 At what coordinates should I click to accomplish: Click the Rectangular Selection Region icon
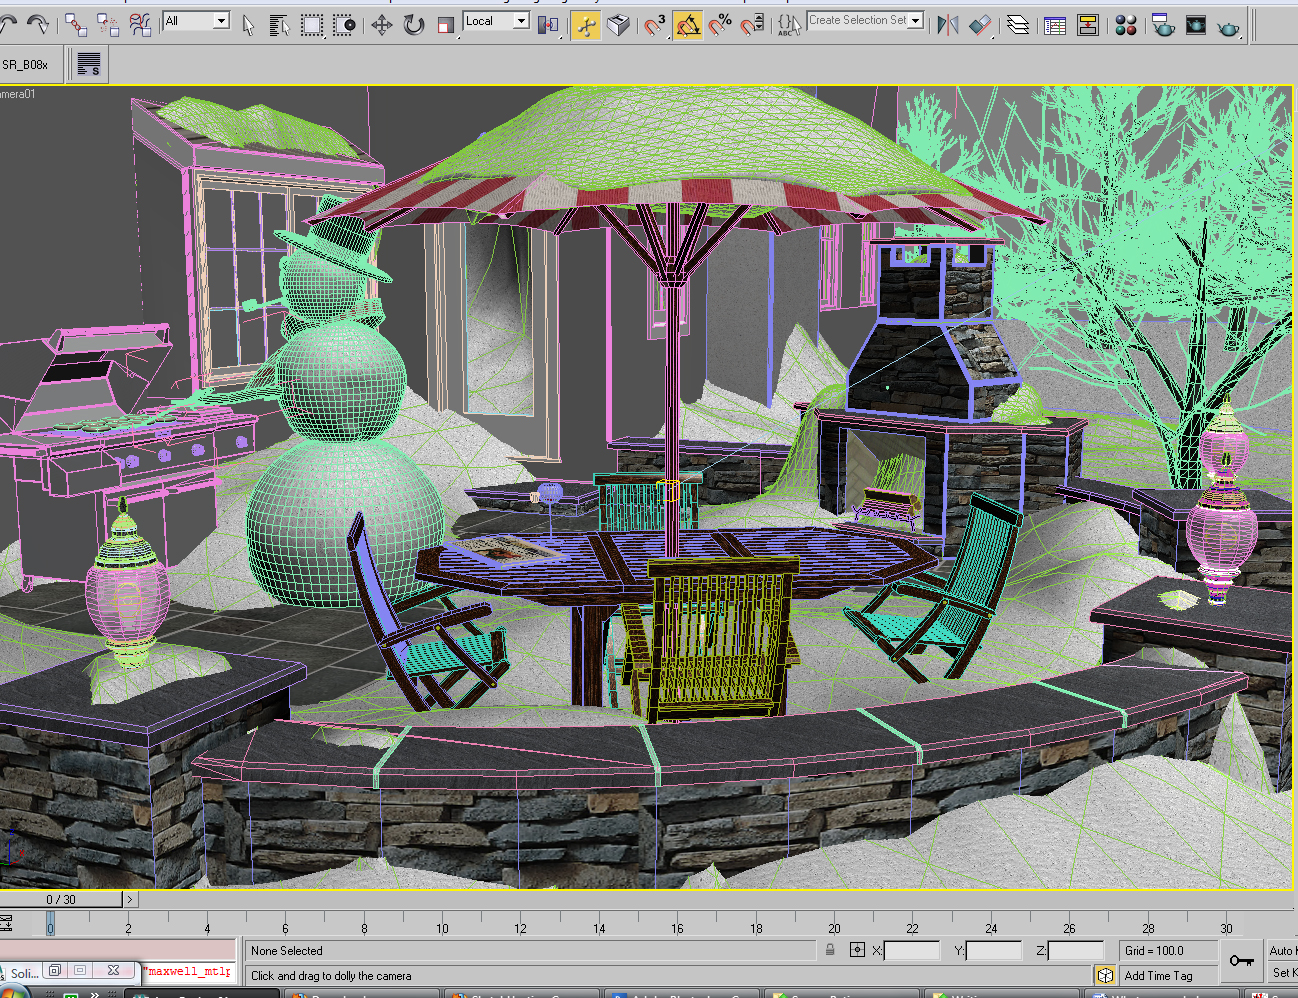(312, 24)
